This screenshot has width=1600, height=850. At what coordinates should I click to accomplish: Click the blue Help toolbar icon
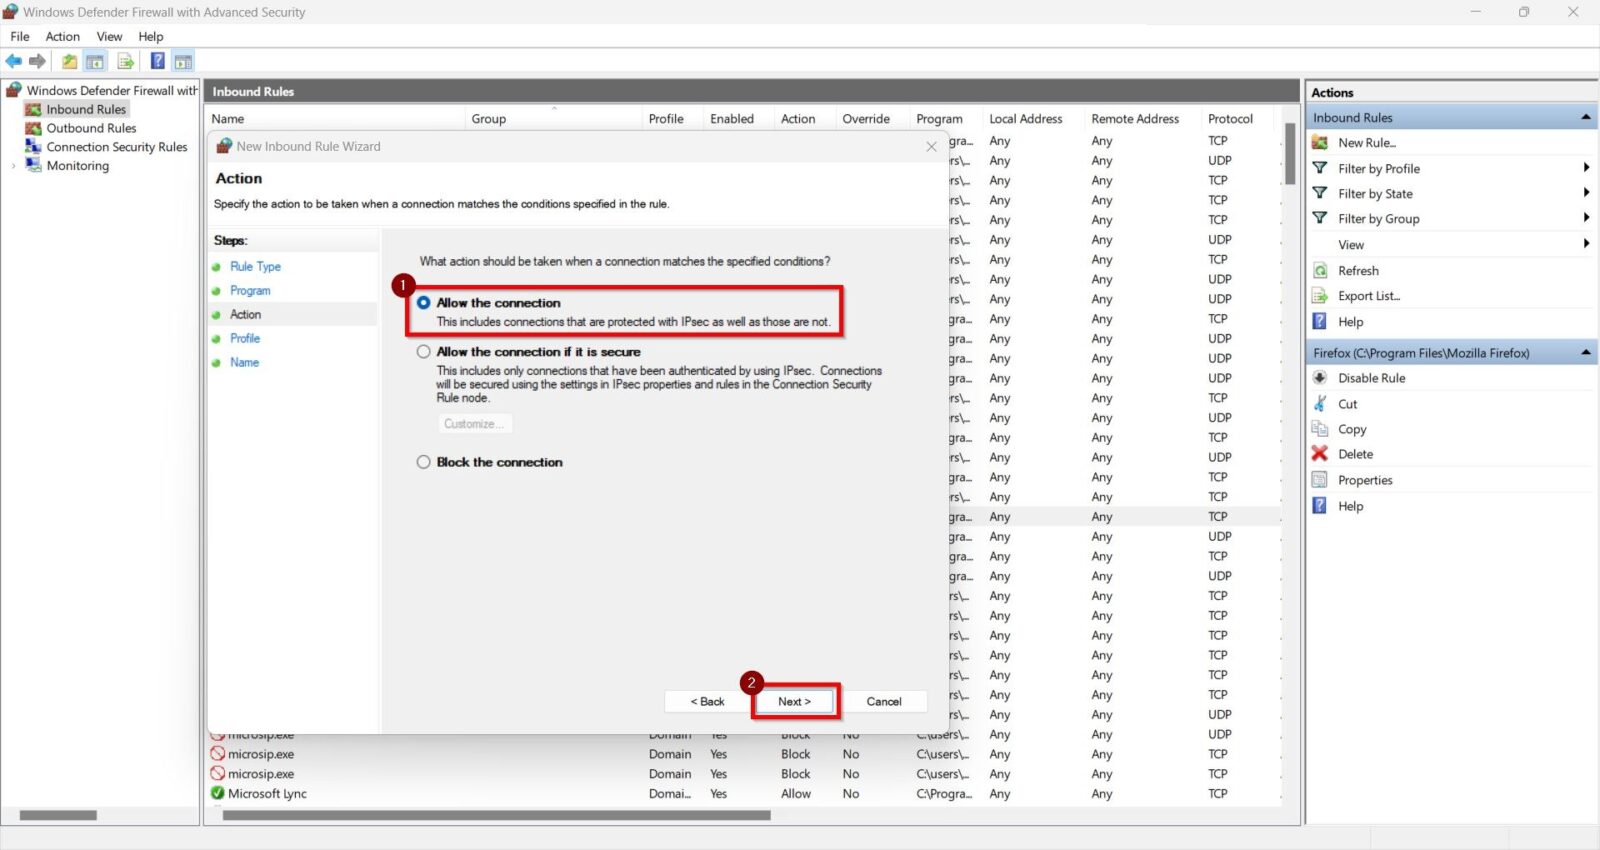(157, 62)
